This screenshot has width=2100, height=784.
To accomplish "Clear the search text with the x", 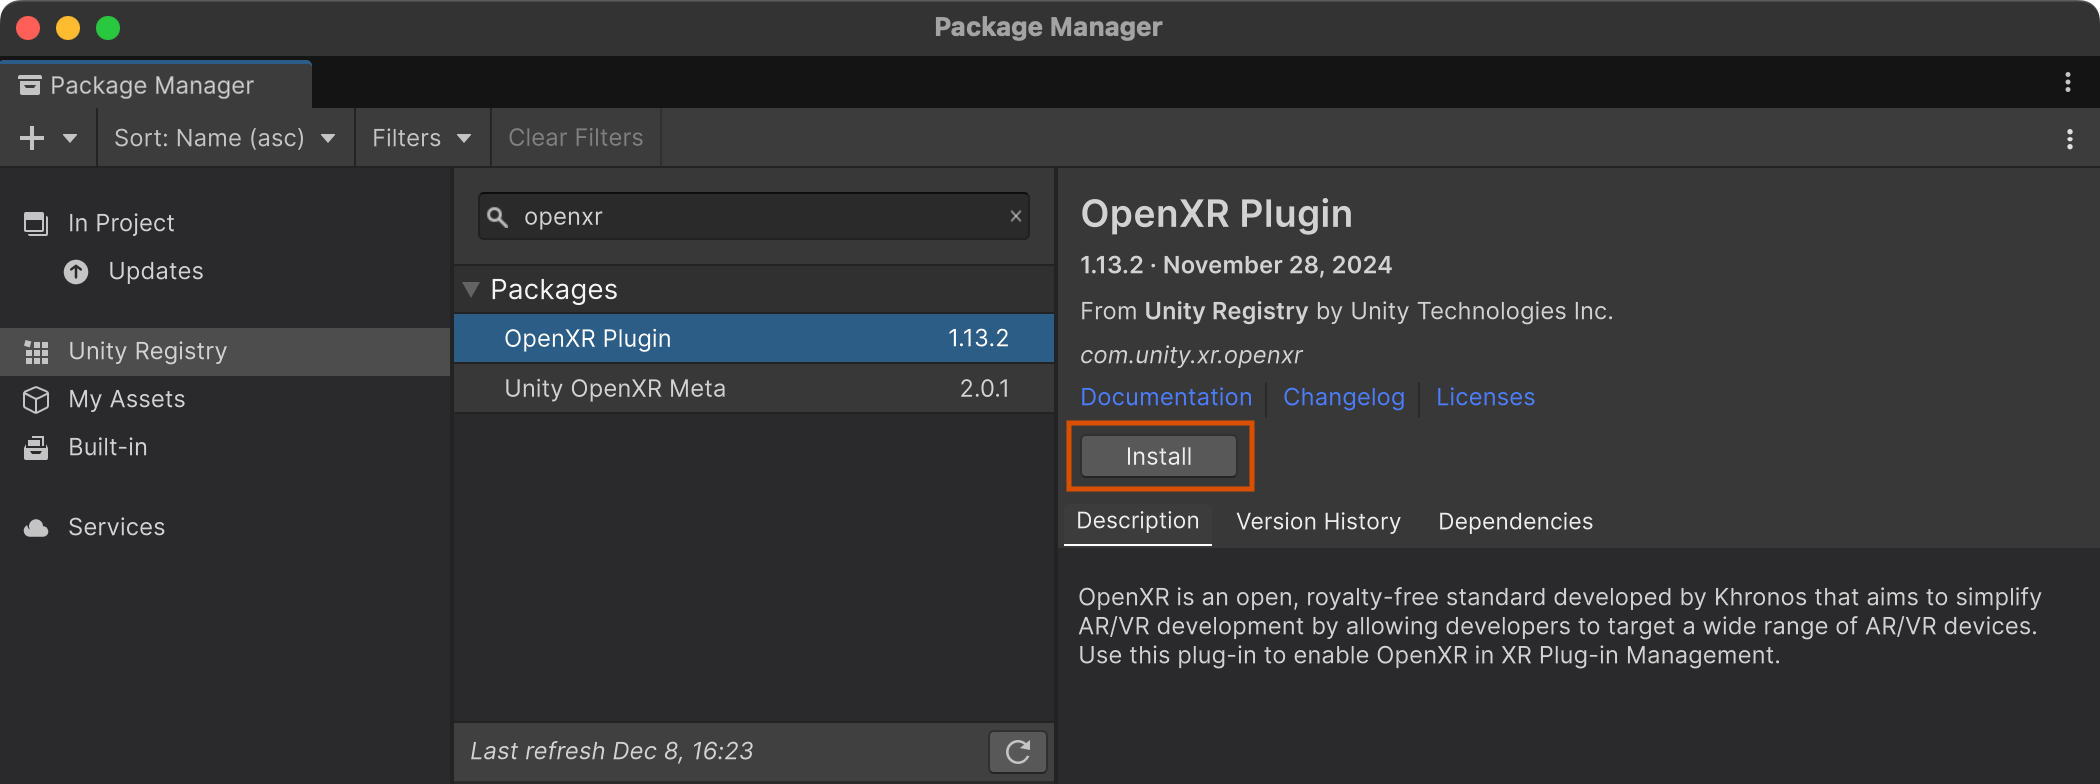I will (1016, 216).
